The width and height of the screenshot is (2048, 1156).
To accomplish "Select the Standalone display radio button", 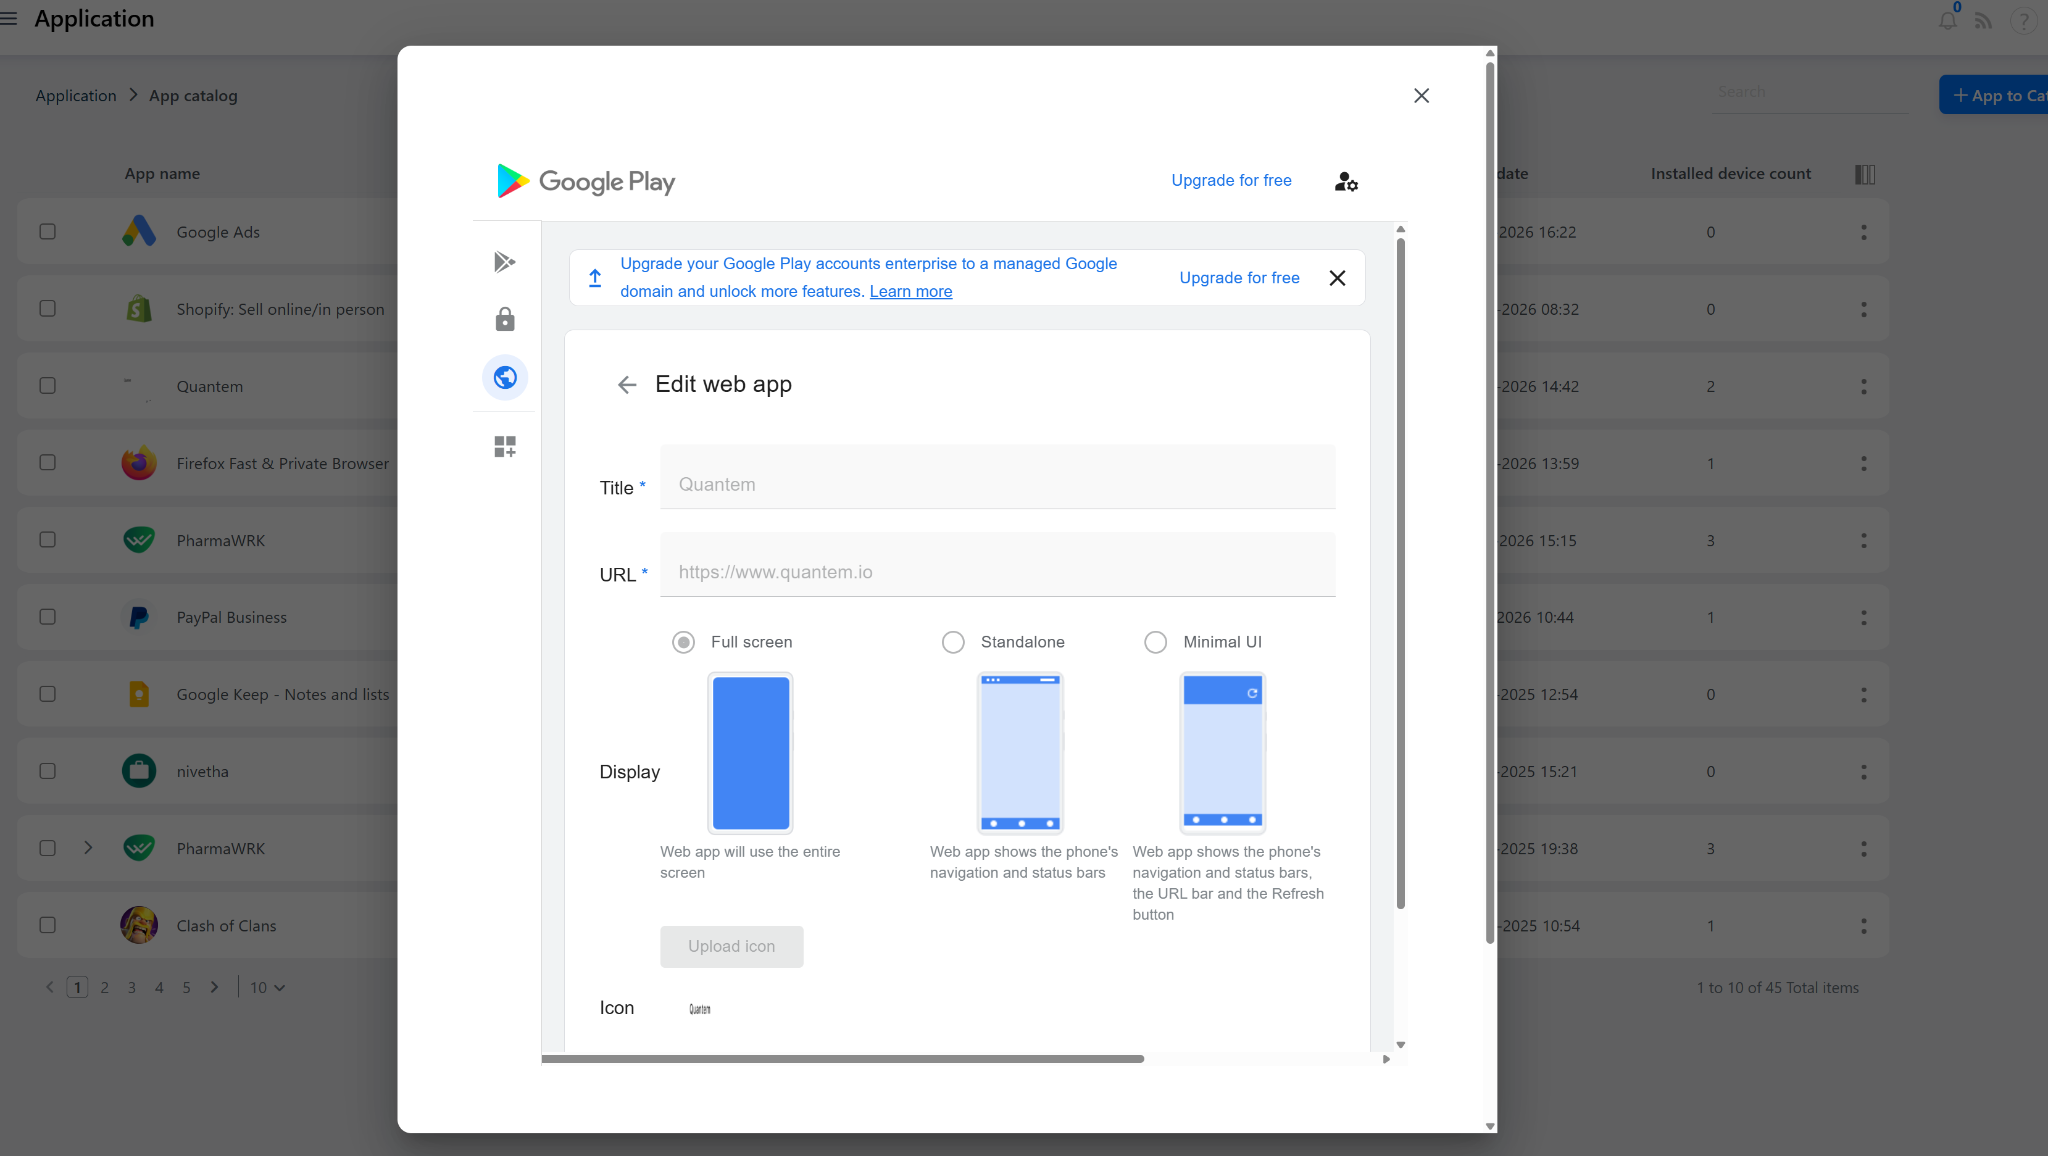I will (953, 642).
